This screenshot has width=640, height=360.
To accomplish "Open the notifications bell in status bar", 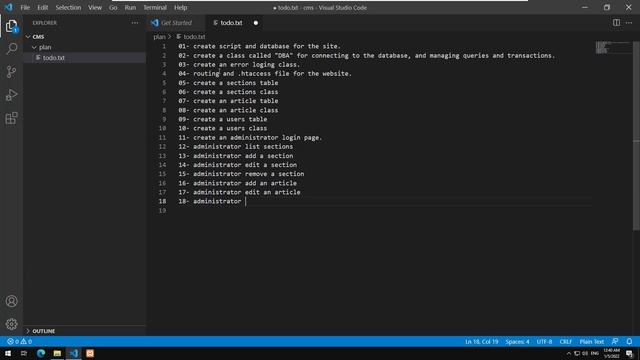I will 629,342.
